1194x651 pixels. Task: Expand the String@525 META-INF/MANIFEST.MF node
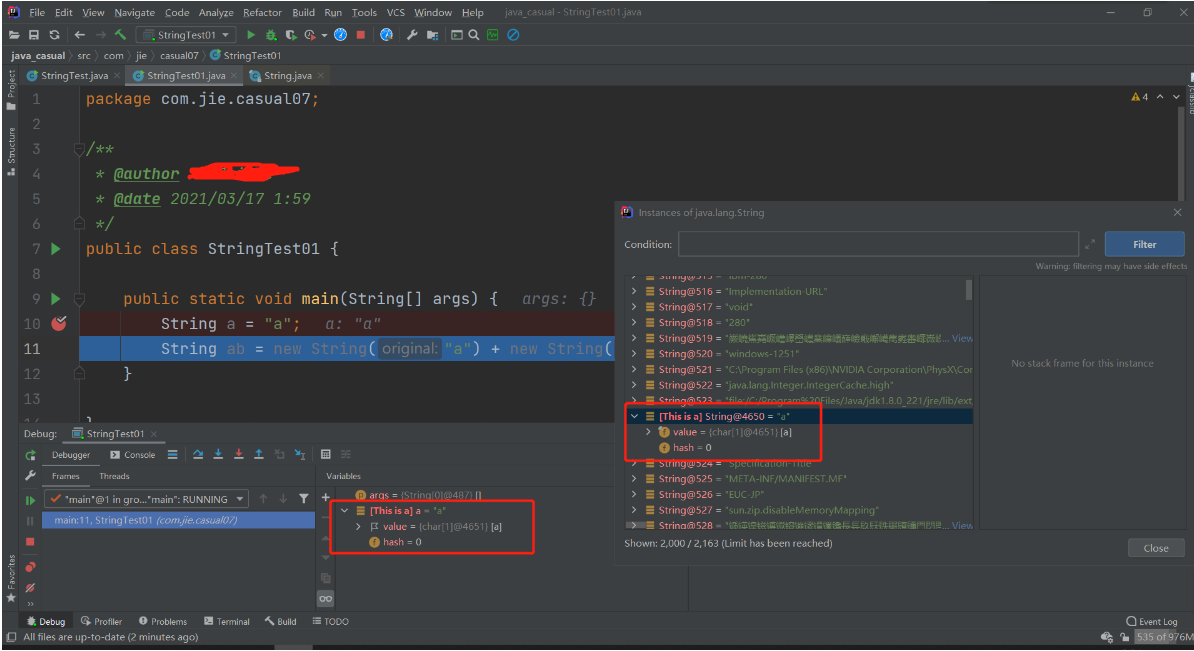tap(634, 479)
